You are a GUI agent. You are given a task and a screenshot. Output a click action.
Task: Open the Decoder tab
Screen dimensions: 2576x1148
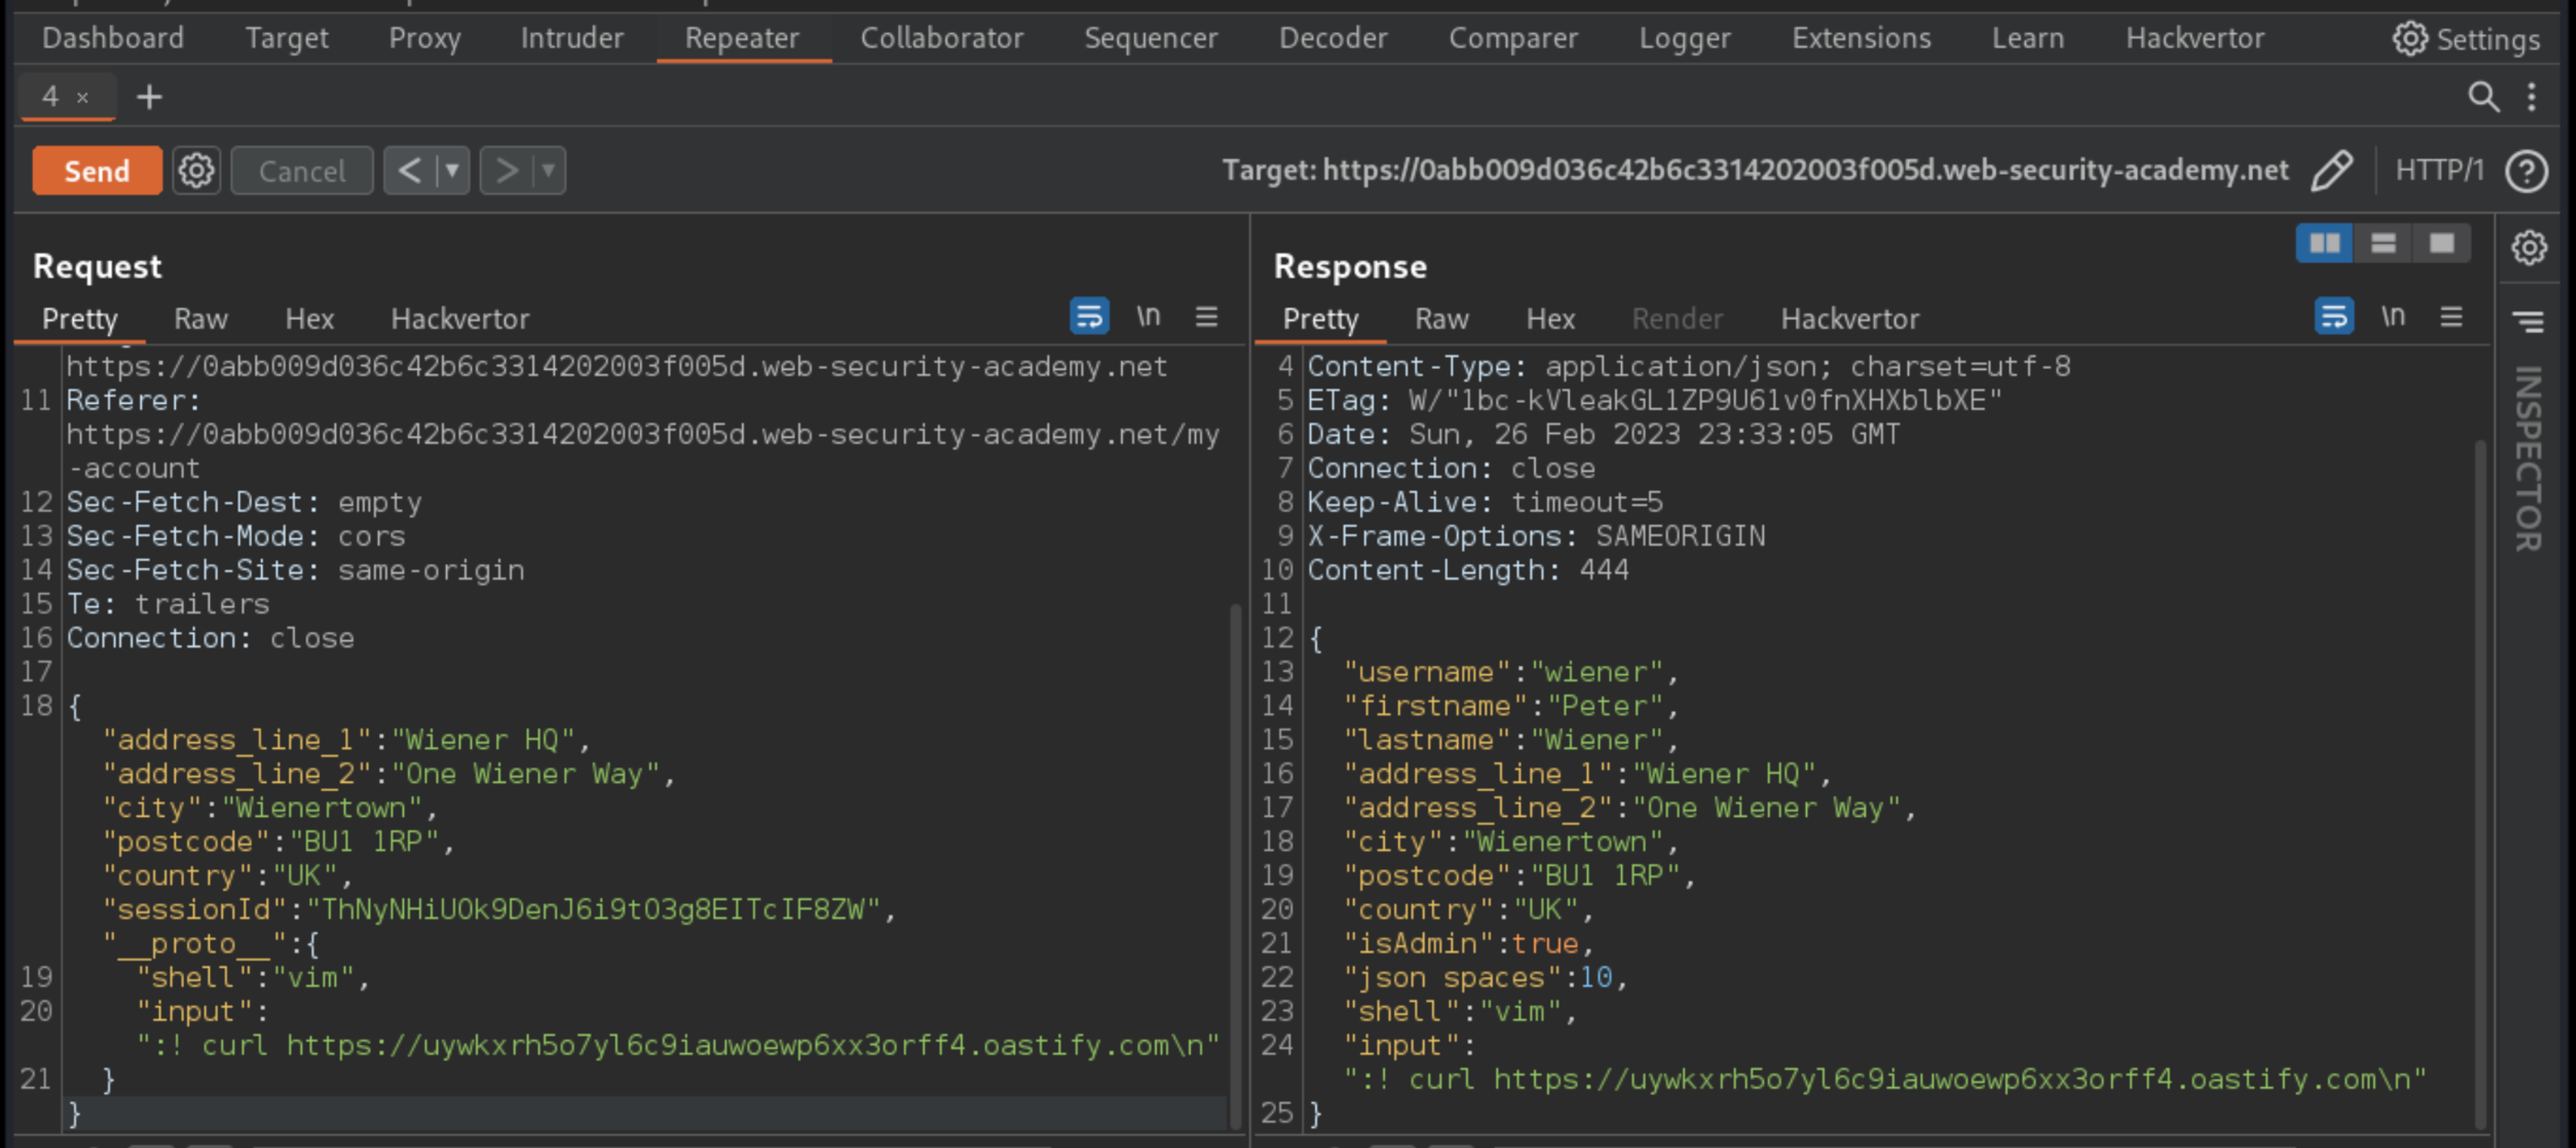[x=1332, y=38]
